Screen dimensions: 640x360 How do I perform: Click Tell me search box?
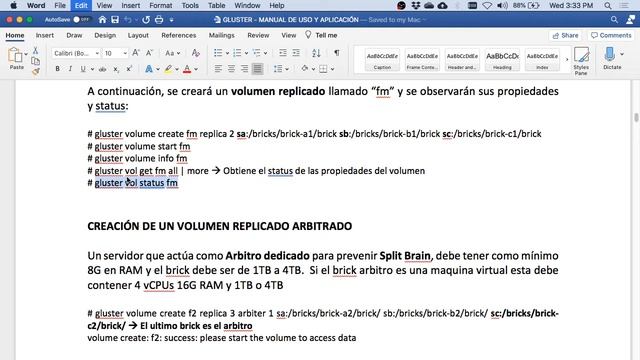[x=321, y=36]
